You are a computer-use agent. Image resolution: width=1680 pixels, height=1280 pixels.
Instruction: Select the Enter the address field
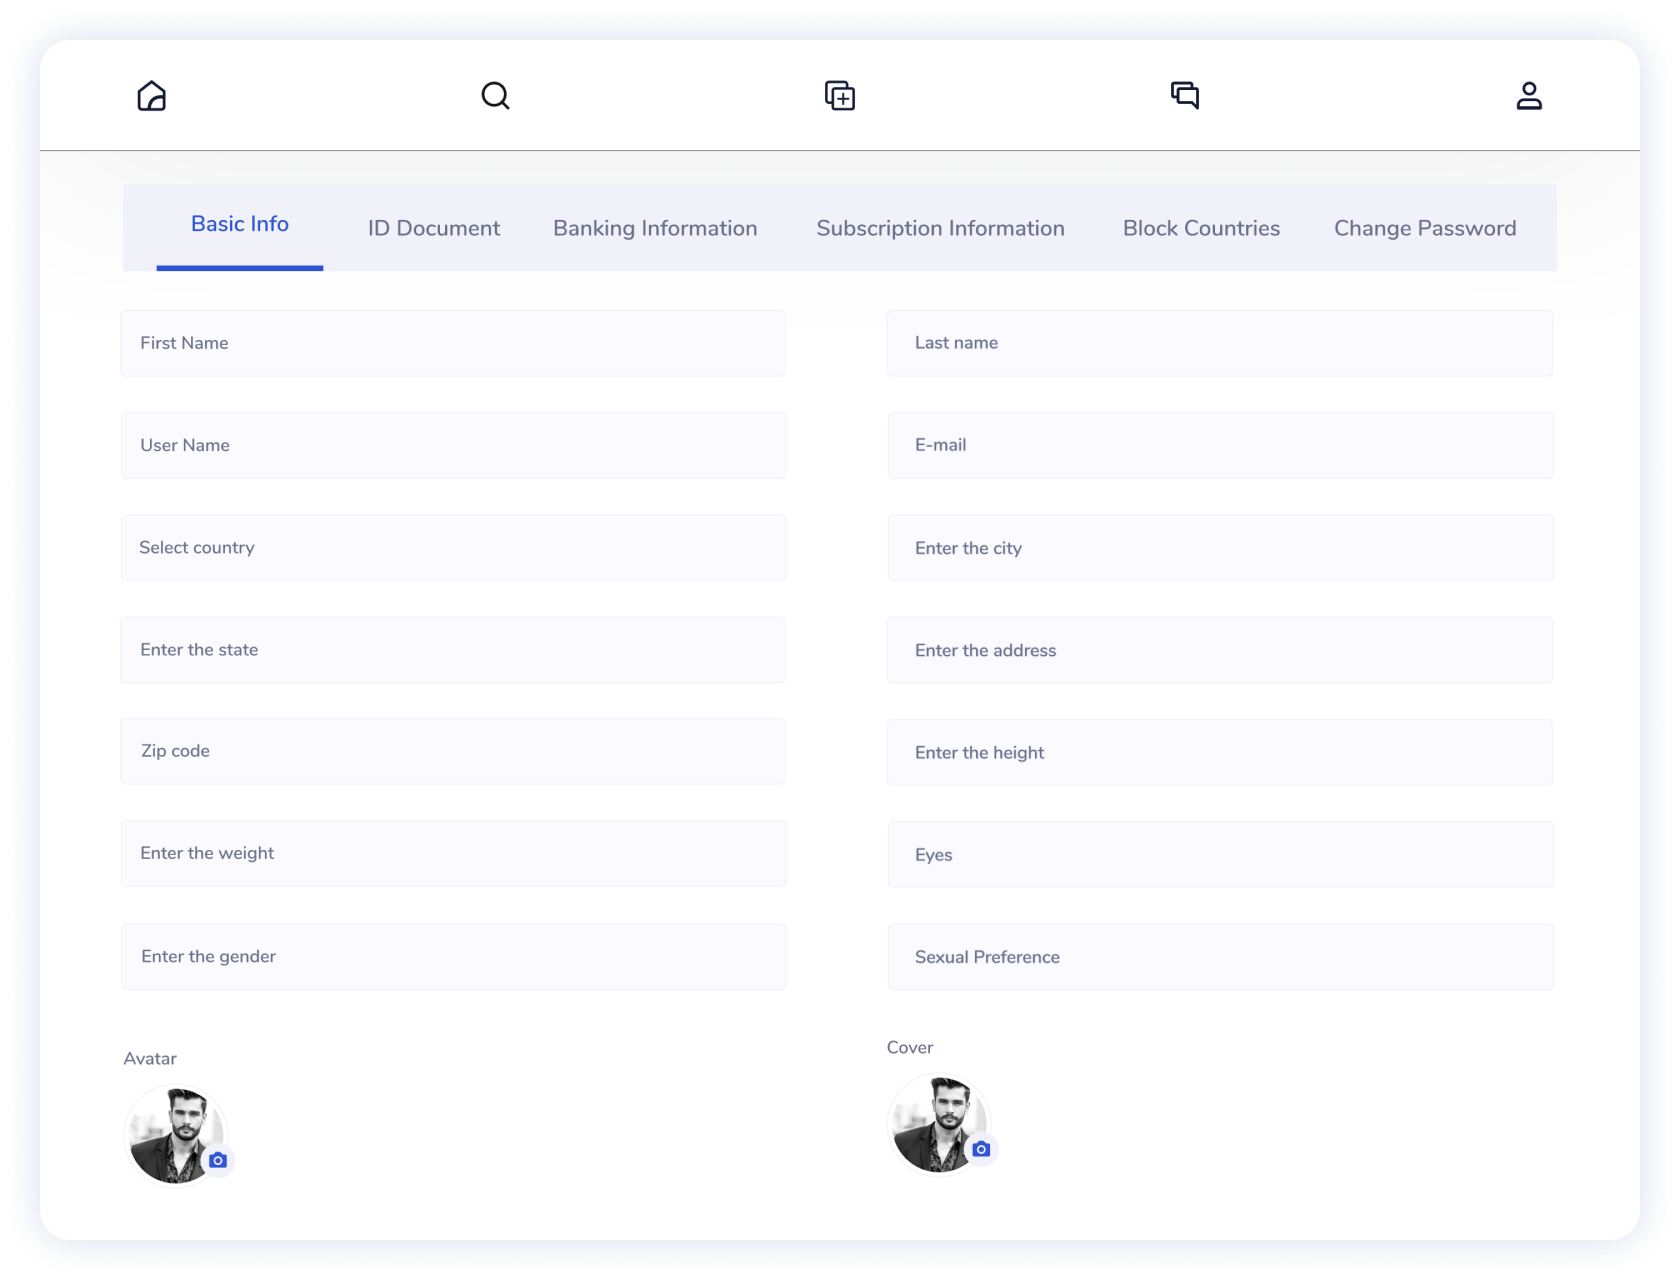(1220, 650)
